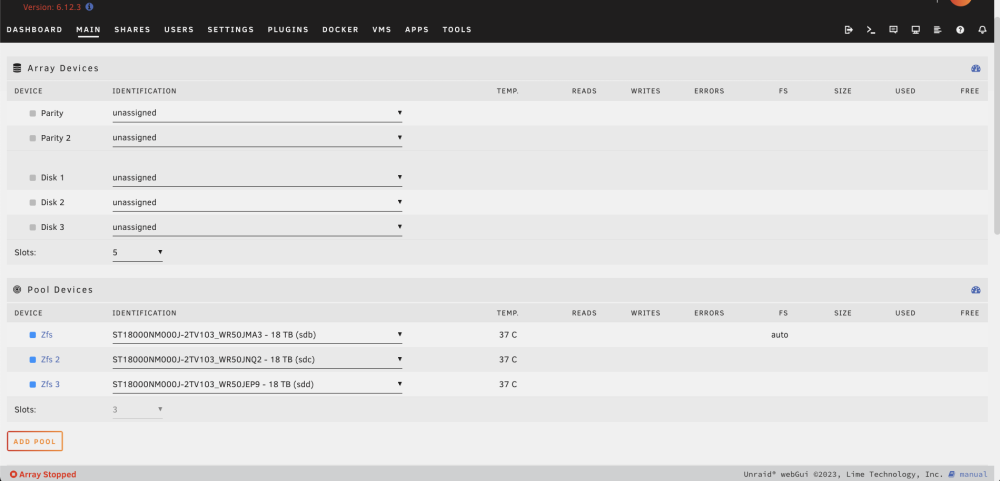Open the Disk 3 device dropdown
This screenshot has height=481, width=1000.
[257, 227]
